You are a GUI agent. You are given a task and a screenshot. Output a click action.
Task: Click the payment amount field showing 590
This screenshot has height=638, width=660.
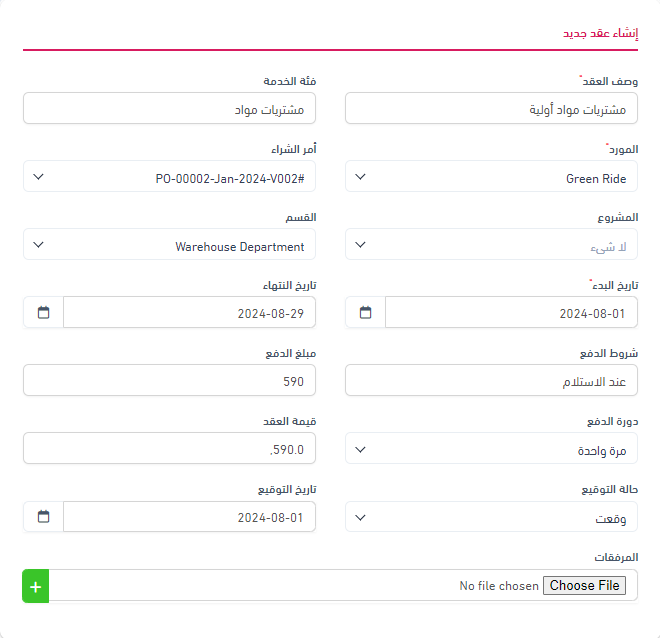pyautogui.click(x=169, y=381)
